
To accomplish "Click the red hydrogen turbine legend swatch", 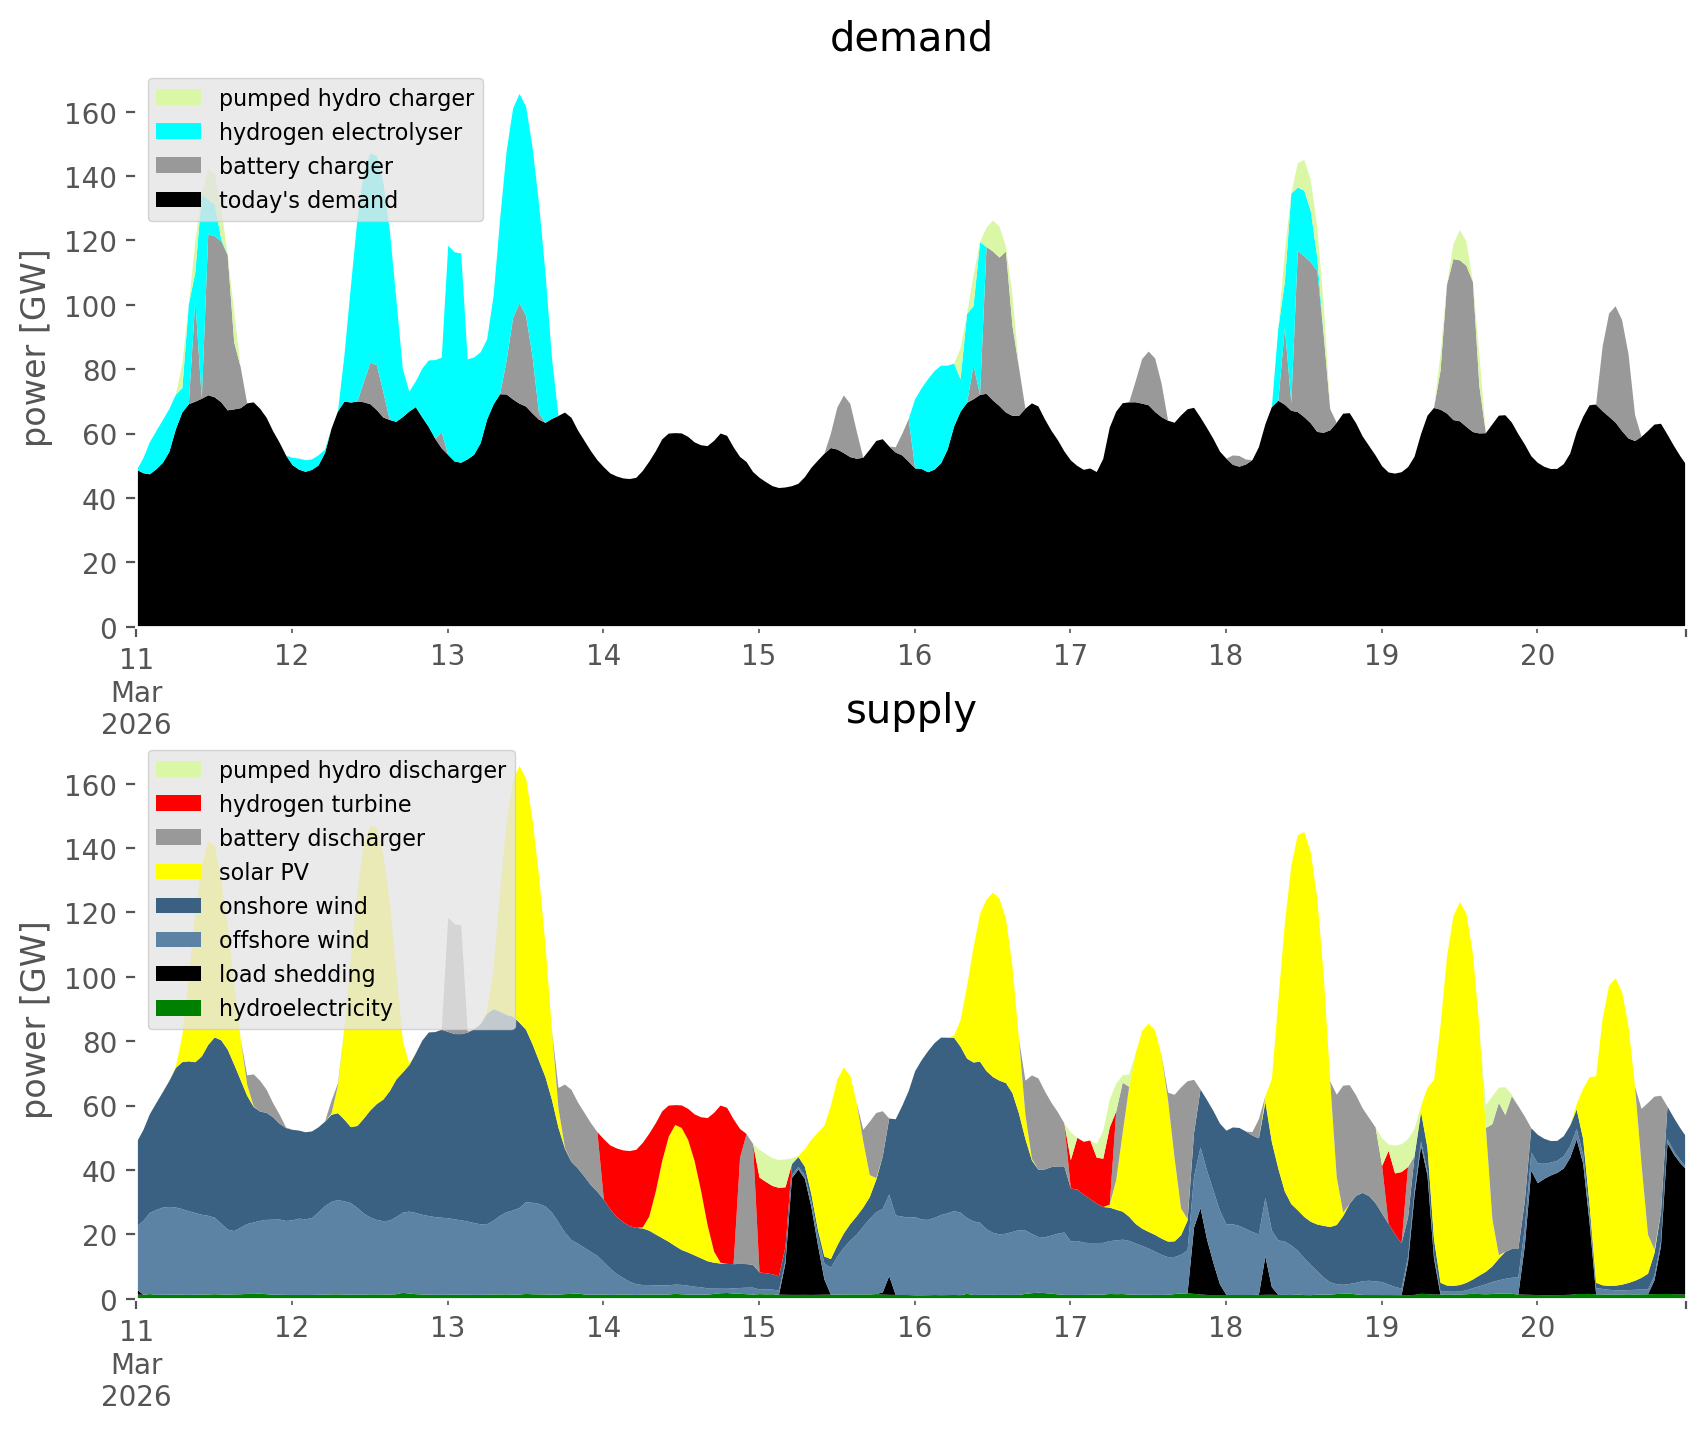I will [x=179, y=804].
